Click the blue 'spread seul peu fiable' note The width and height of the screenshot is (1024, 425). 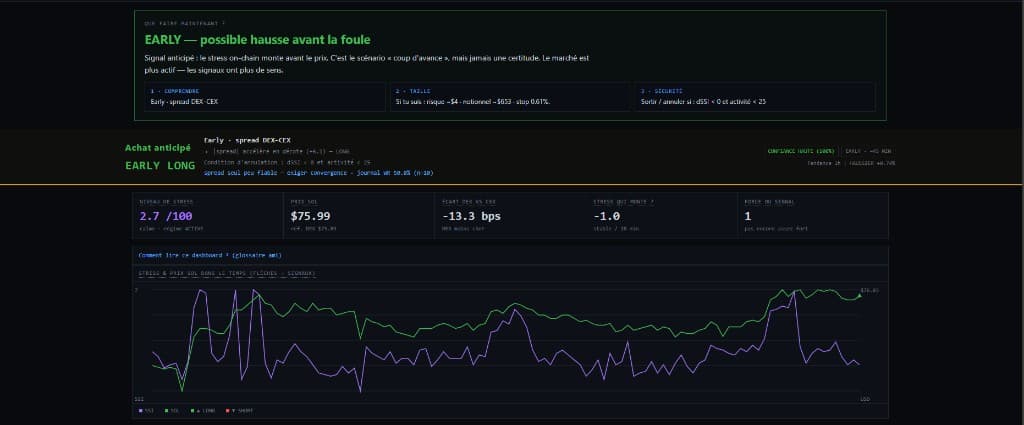(x=318, y=173)
